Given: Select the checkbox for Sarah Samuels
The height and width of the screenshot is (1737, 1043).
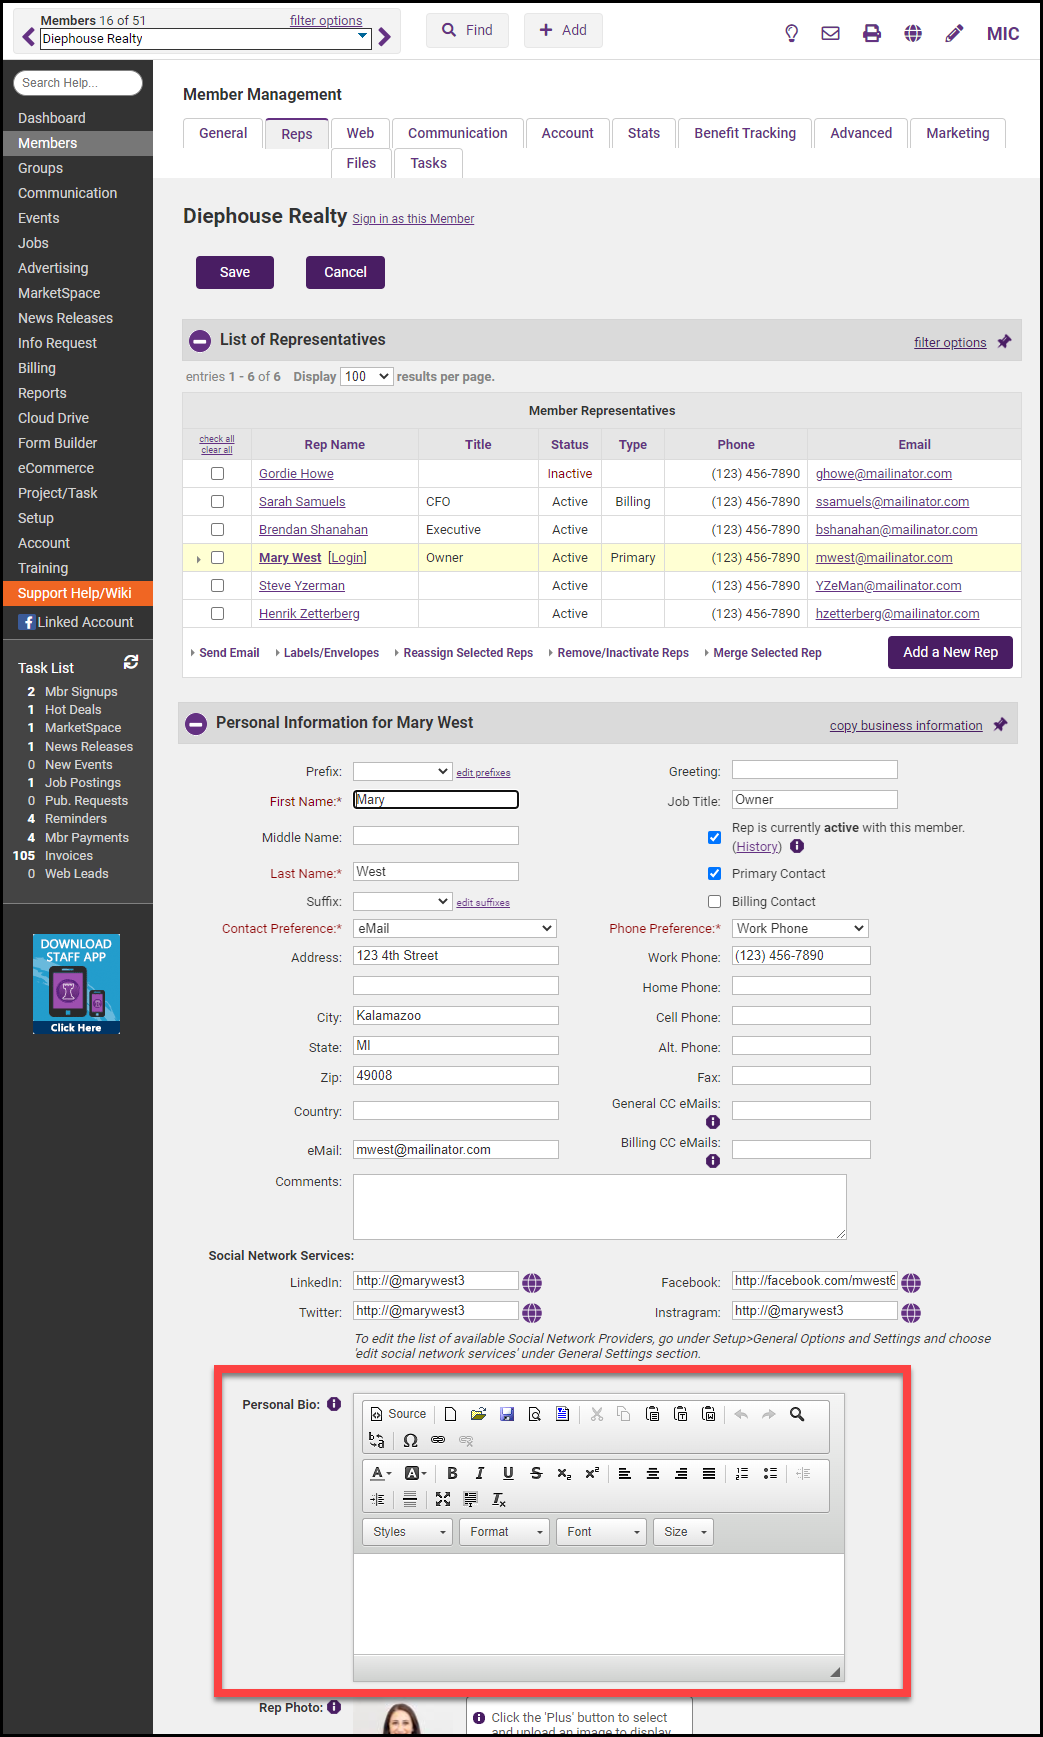Looking at the screenshot, I should 217,502.
